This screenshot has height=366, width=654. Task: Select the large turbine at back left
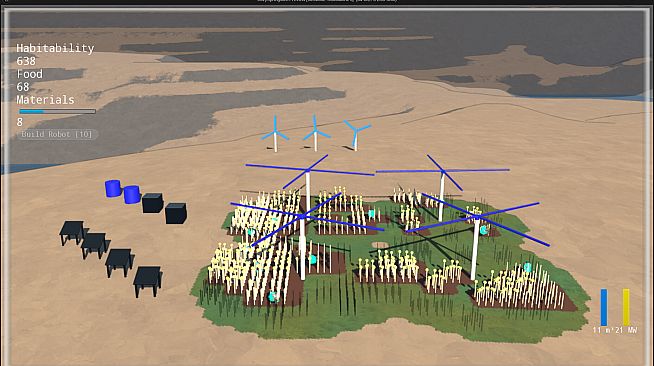click(x=308, y=182)
